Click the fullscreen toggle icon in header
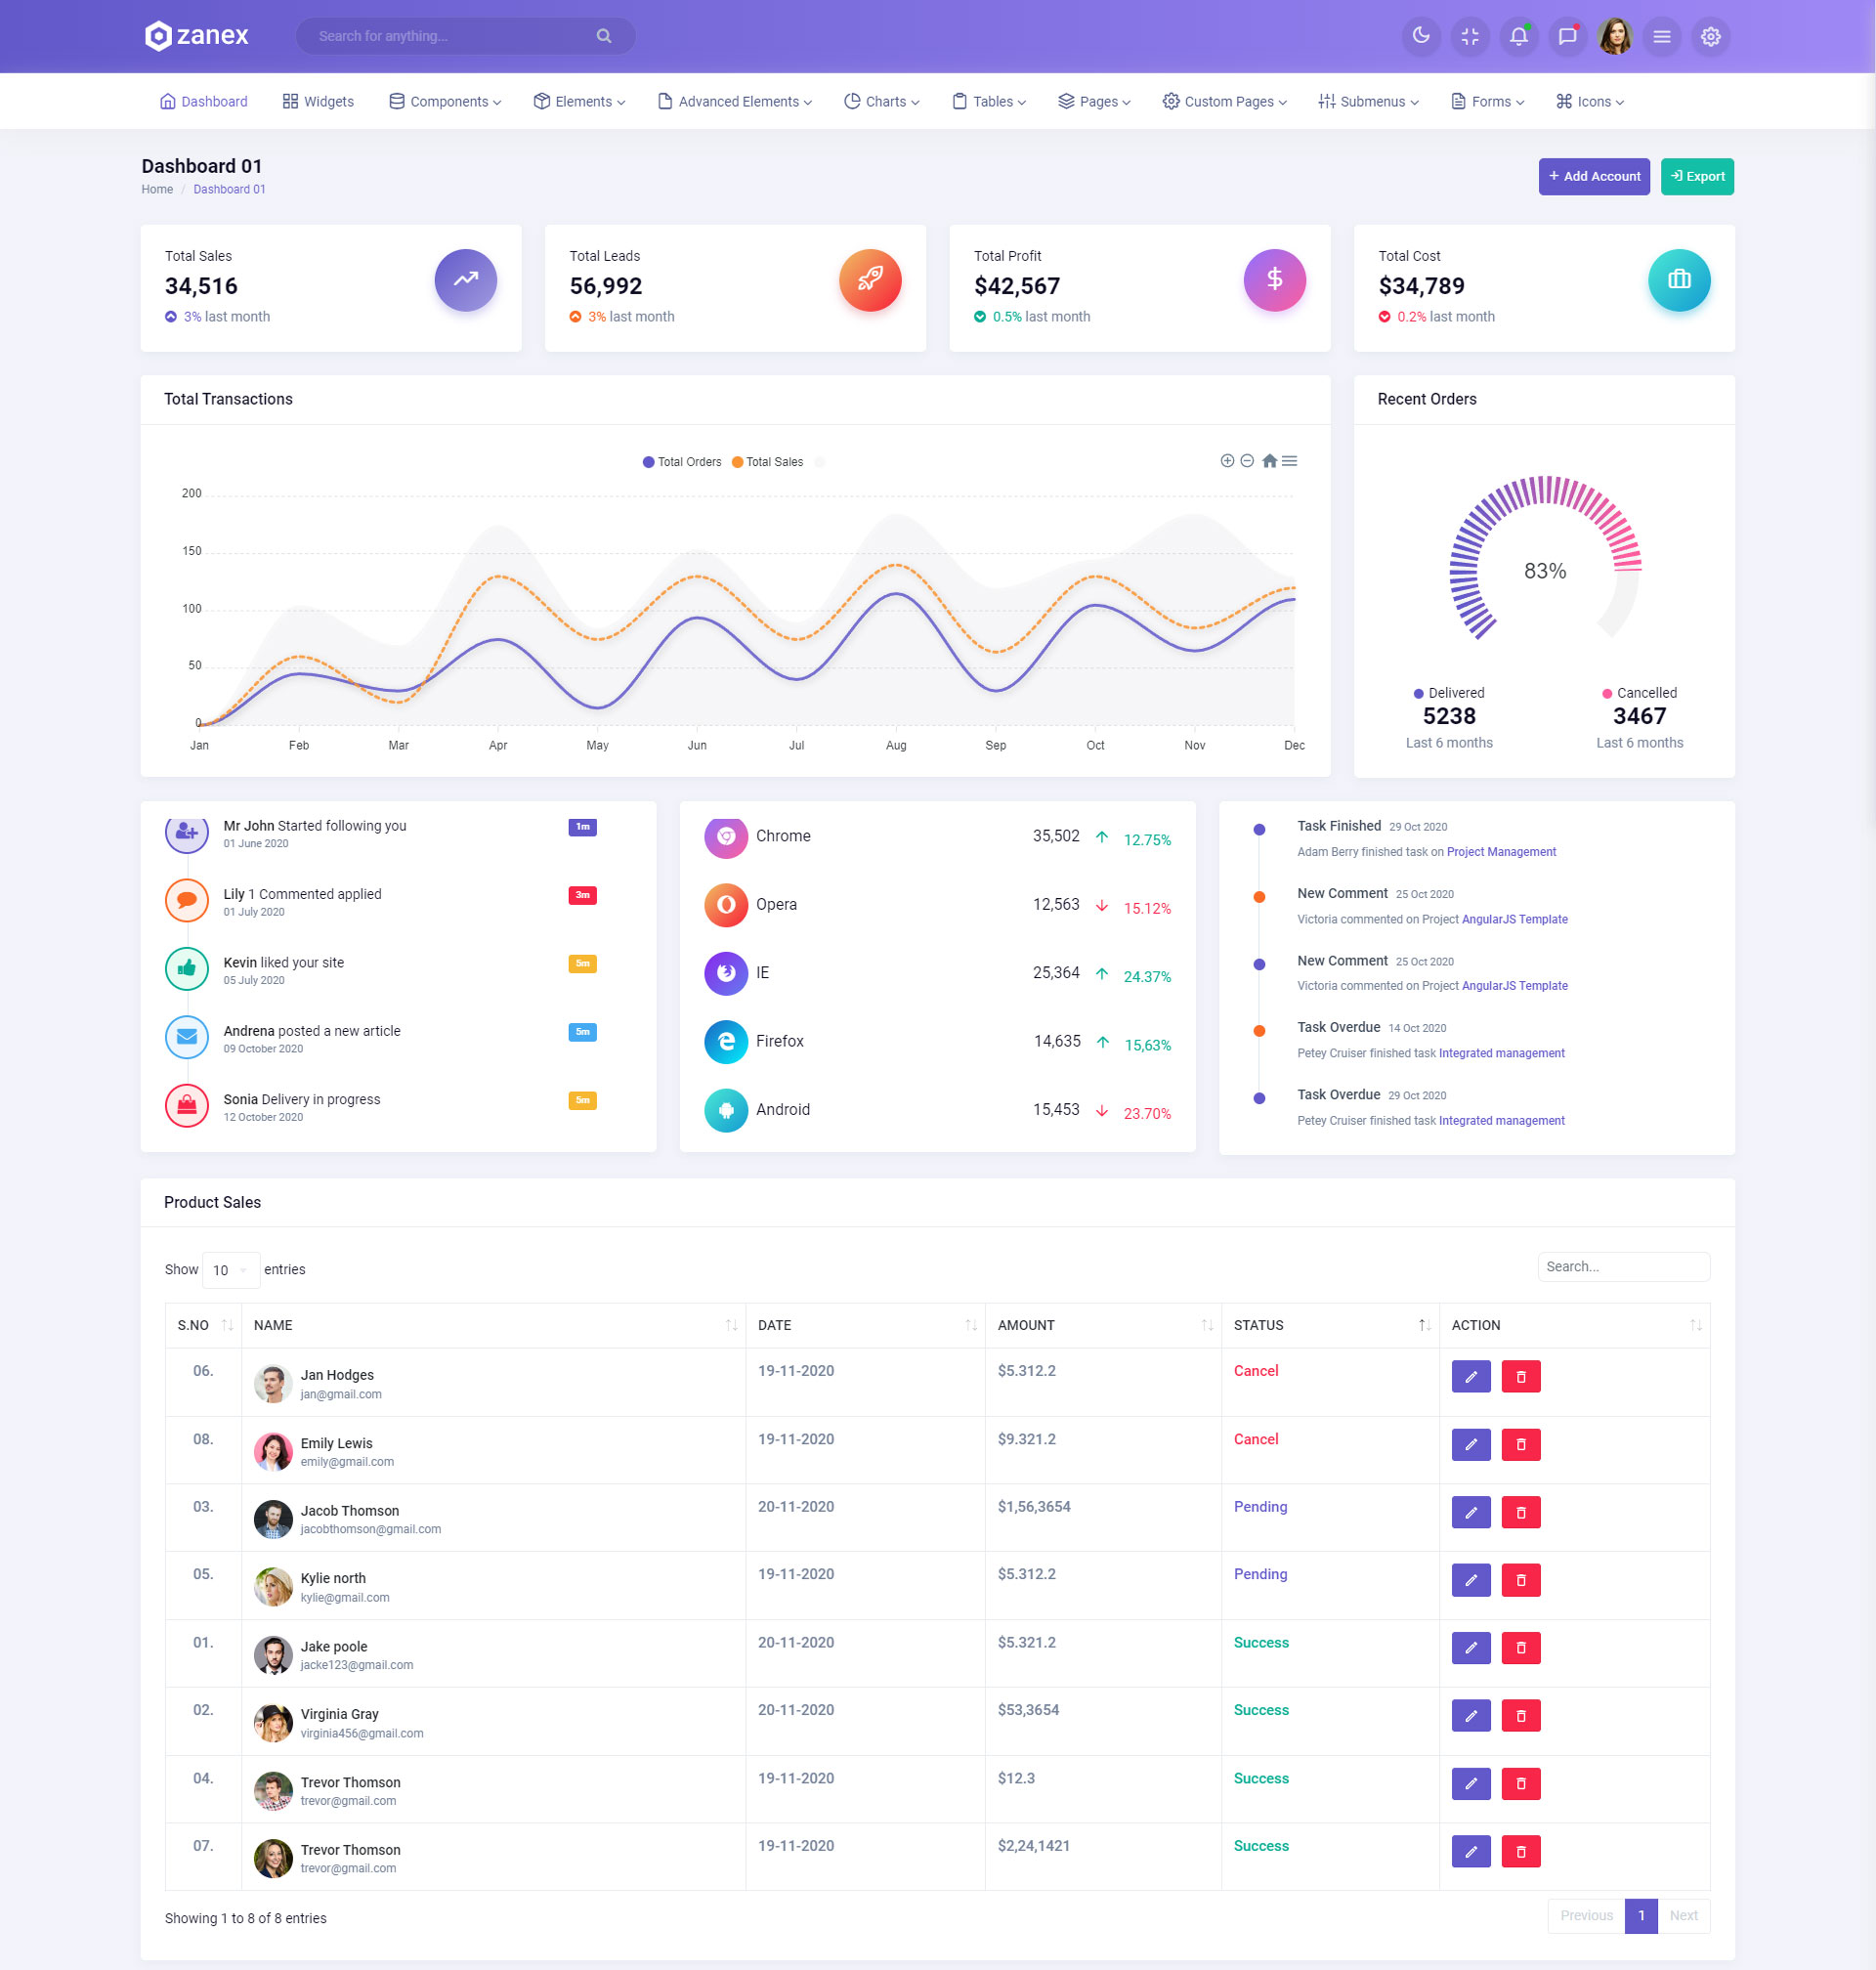Viewport: 1876px width, 1970px height. coord(1469,36)
